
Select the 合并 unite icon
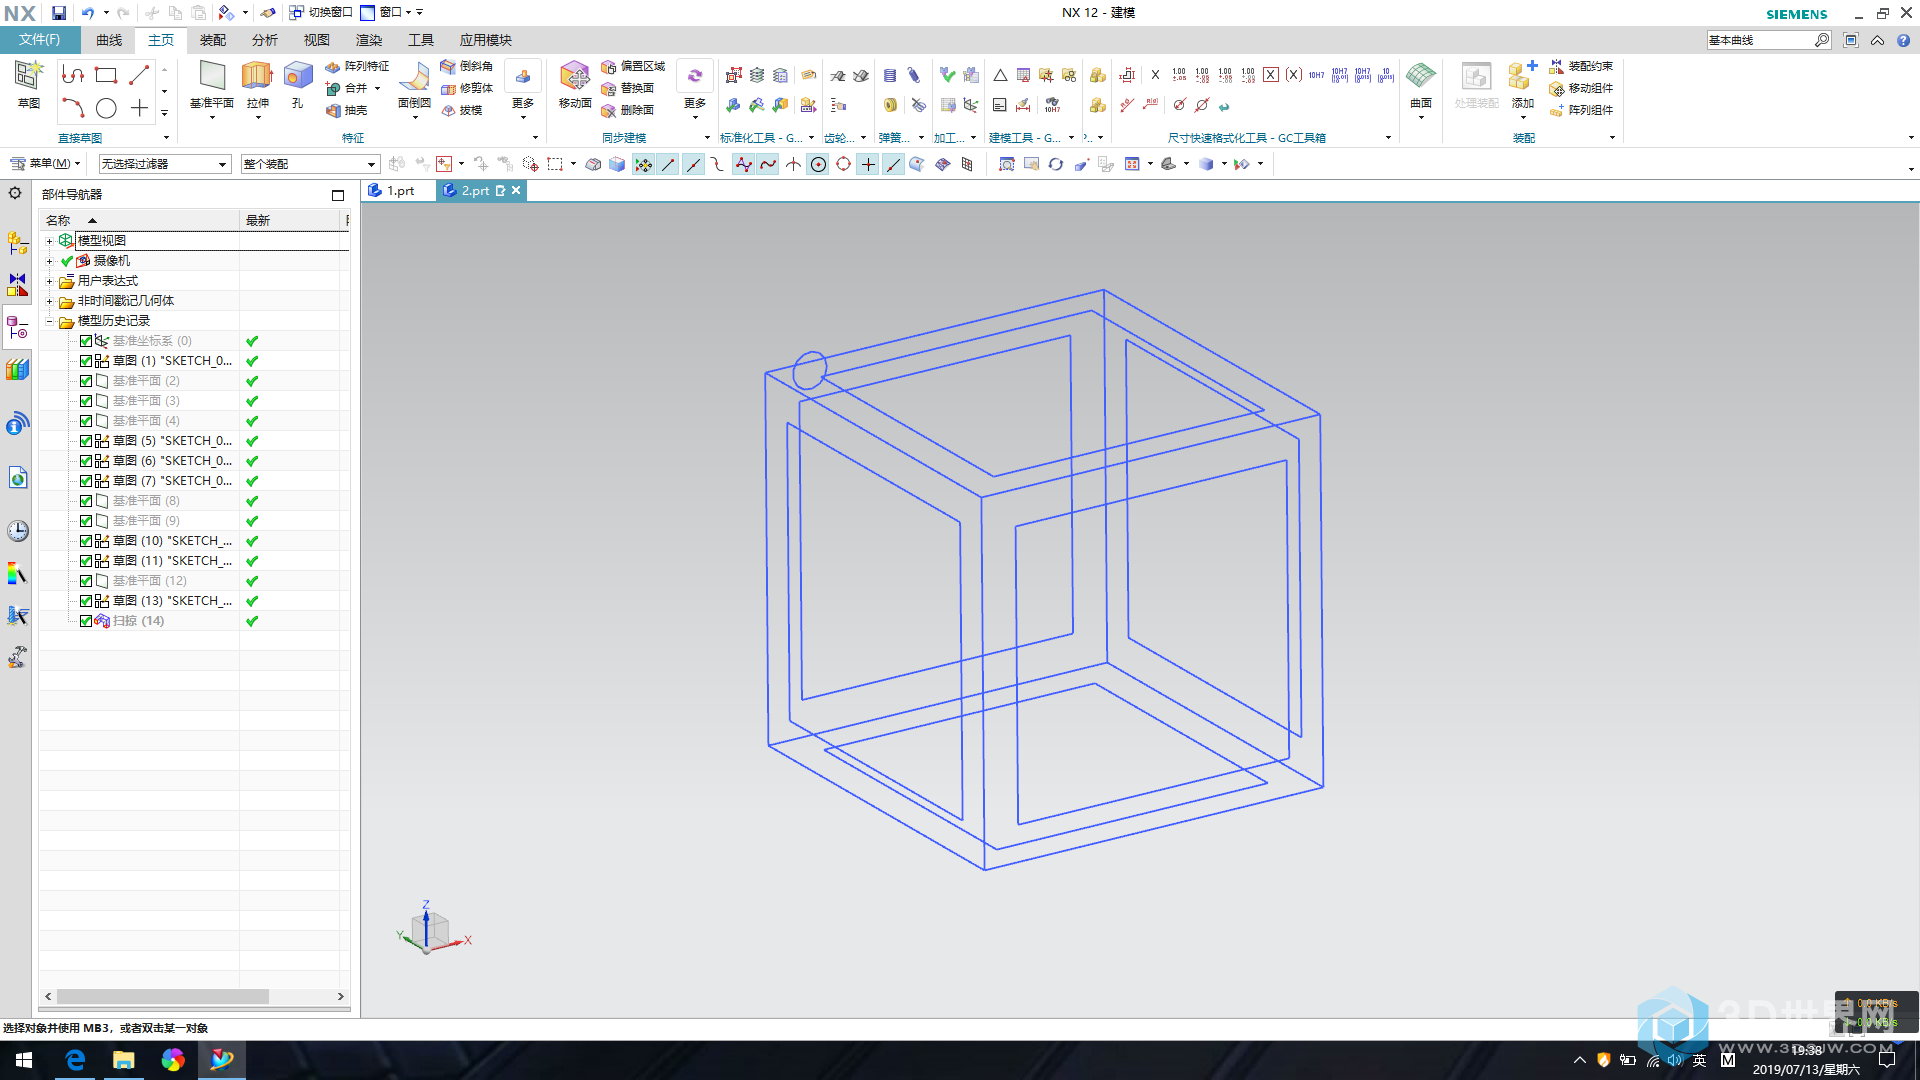(x=333, y=89)
